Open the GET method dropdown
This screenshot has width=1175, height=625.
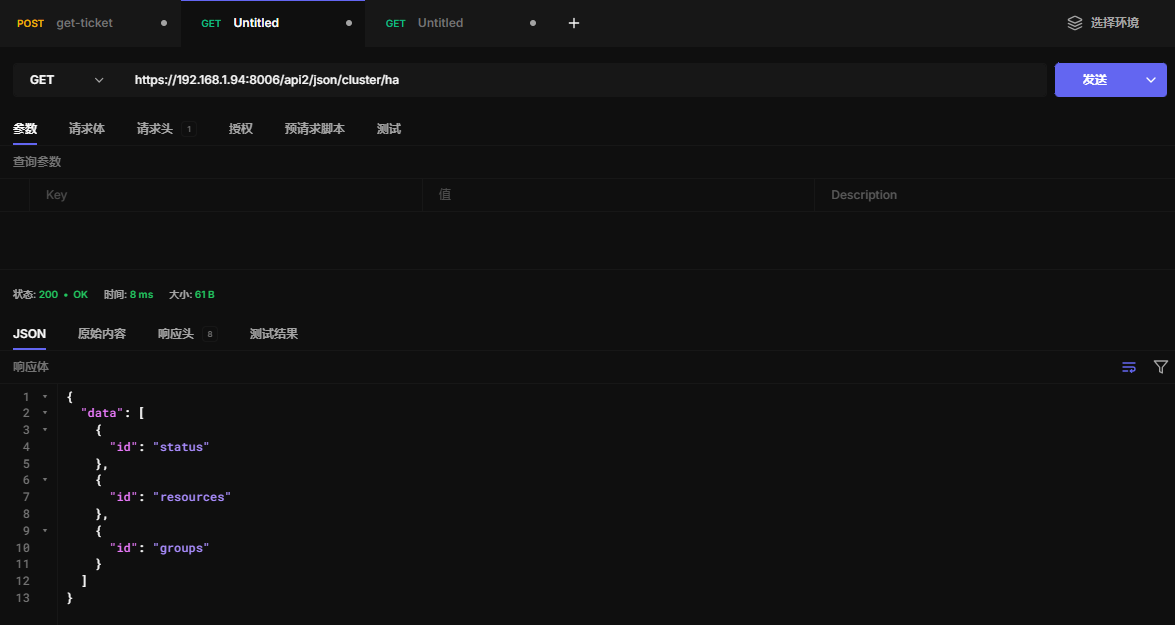click(67, 80)
